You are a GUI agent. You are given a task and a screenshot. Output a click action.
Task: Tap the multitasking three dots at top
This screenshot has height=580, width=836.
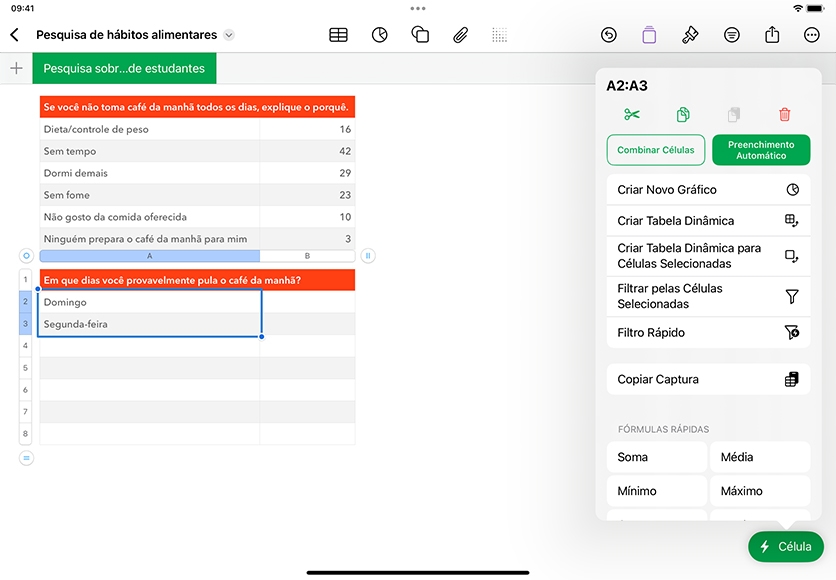[418, 9]
